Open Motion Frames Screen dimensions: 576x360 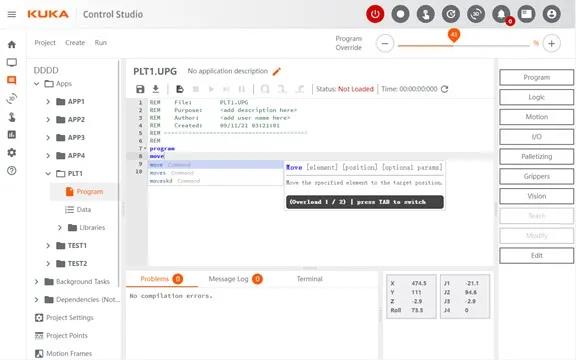pyautogui.click(x=63, y=353)
